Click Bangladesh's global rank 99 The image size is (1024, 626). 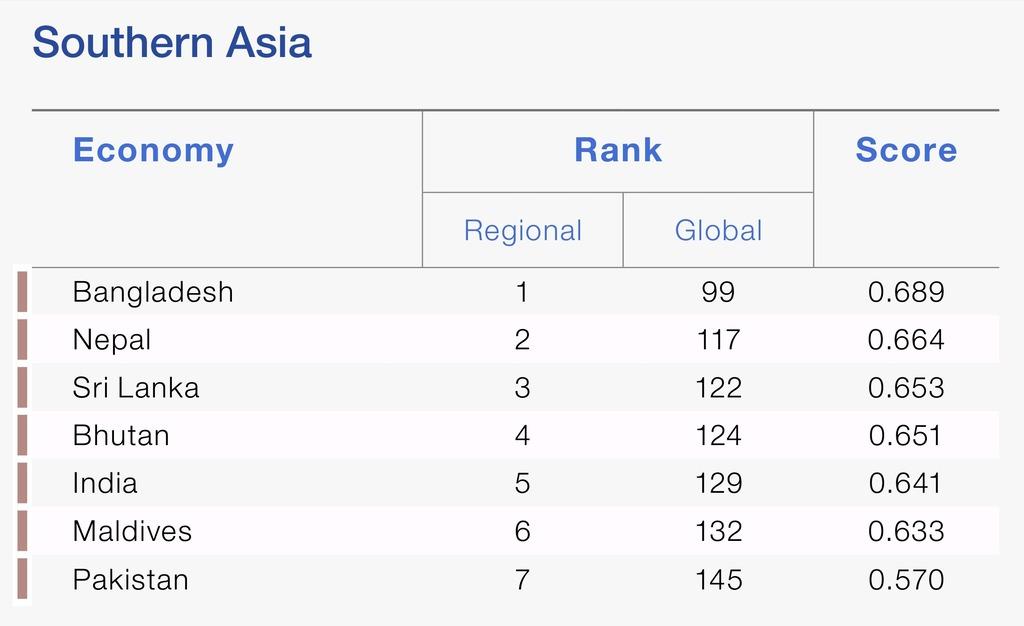coord(718,292)
